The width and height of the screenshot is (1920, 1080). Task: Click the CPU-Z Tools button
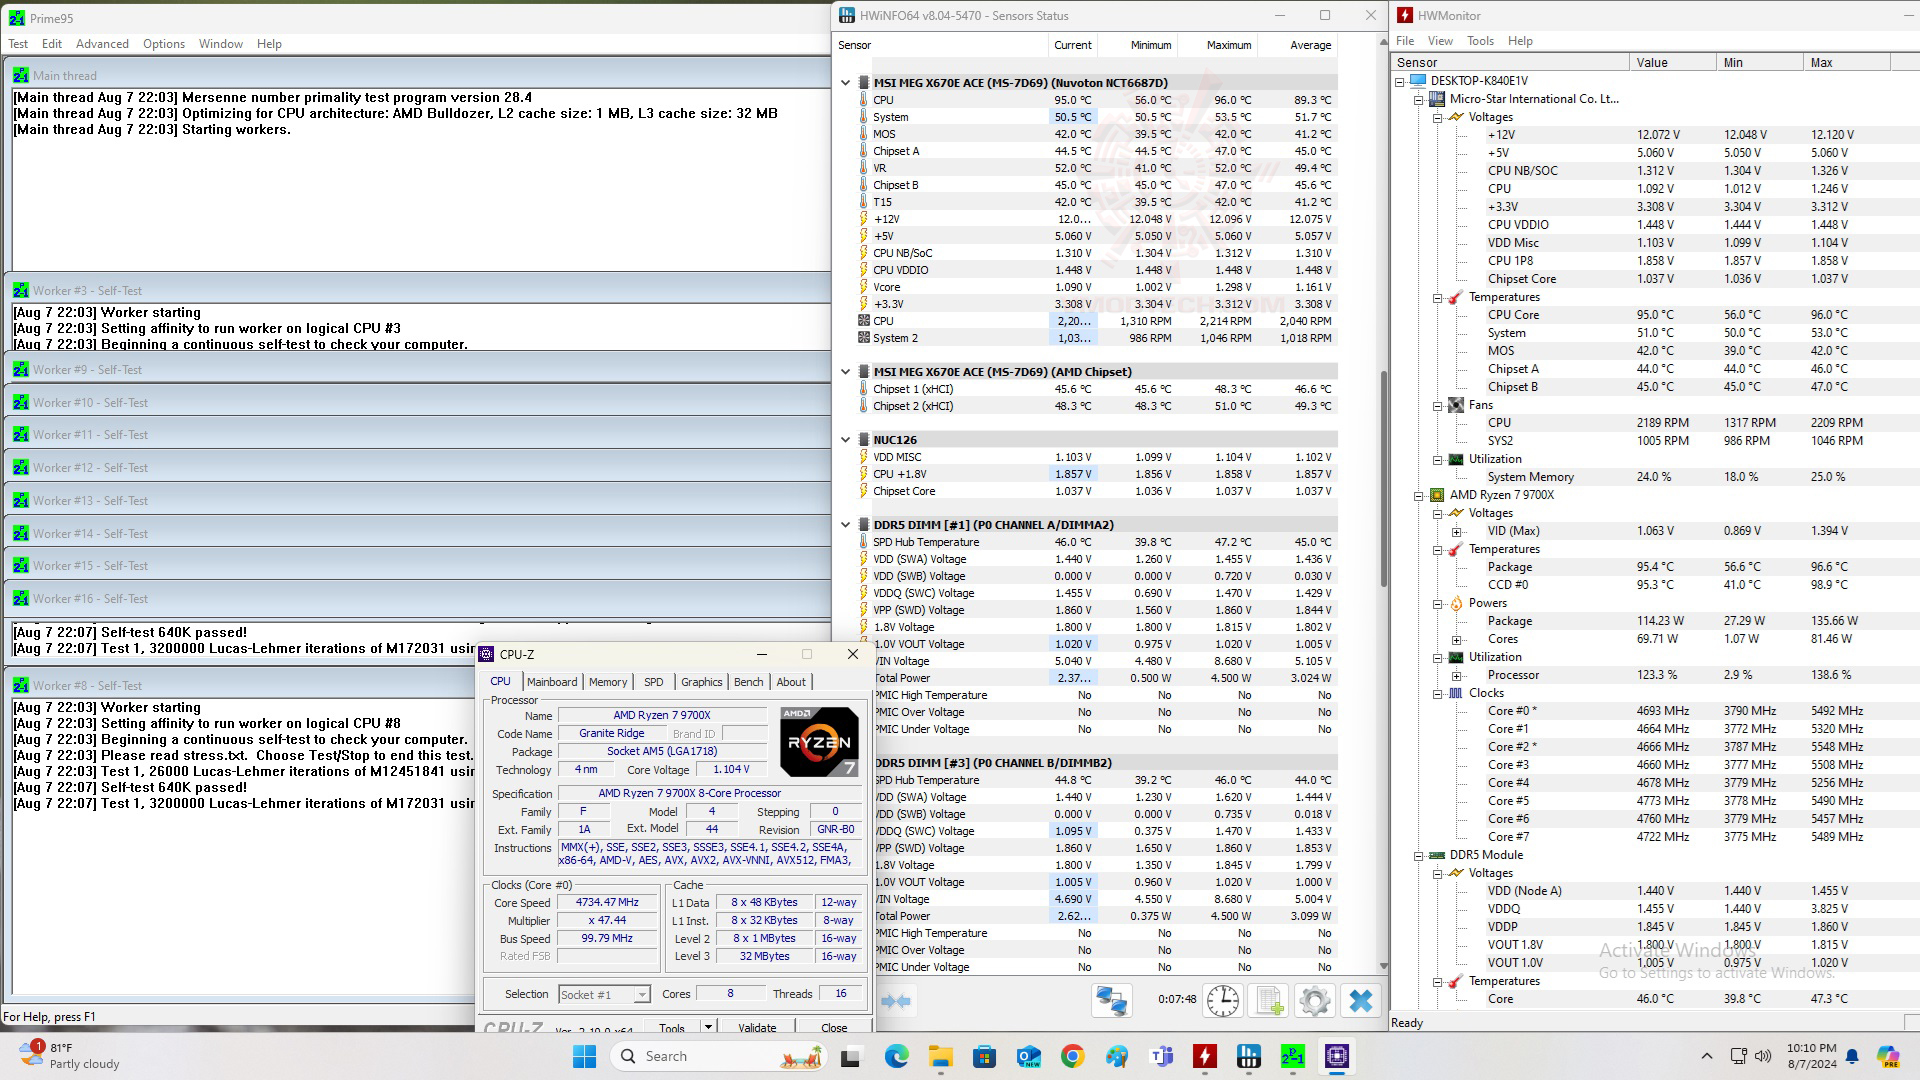point(673,1027)
